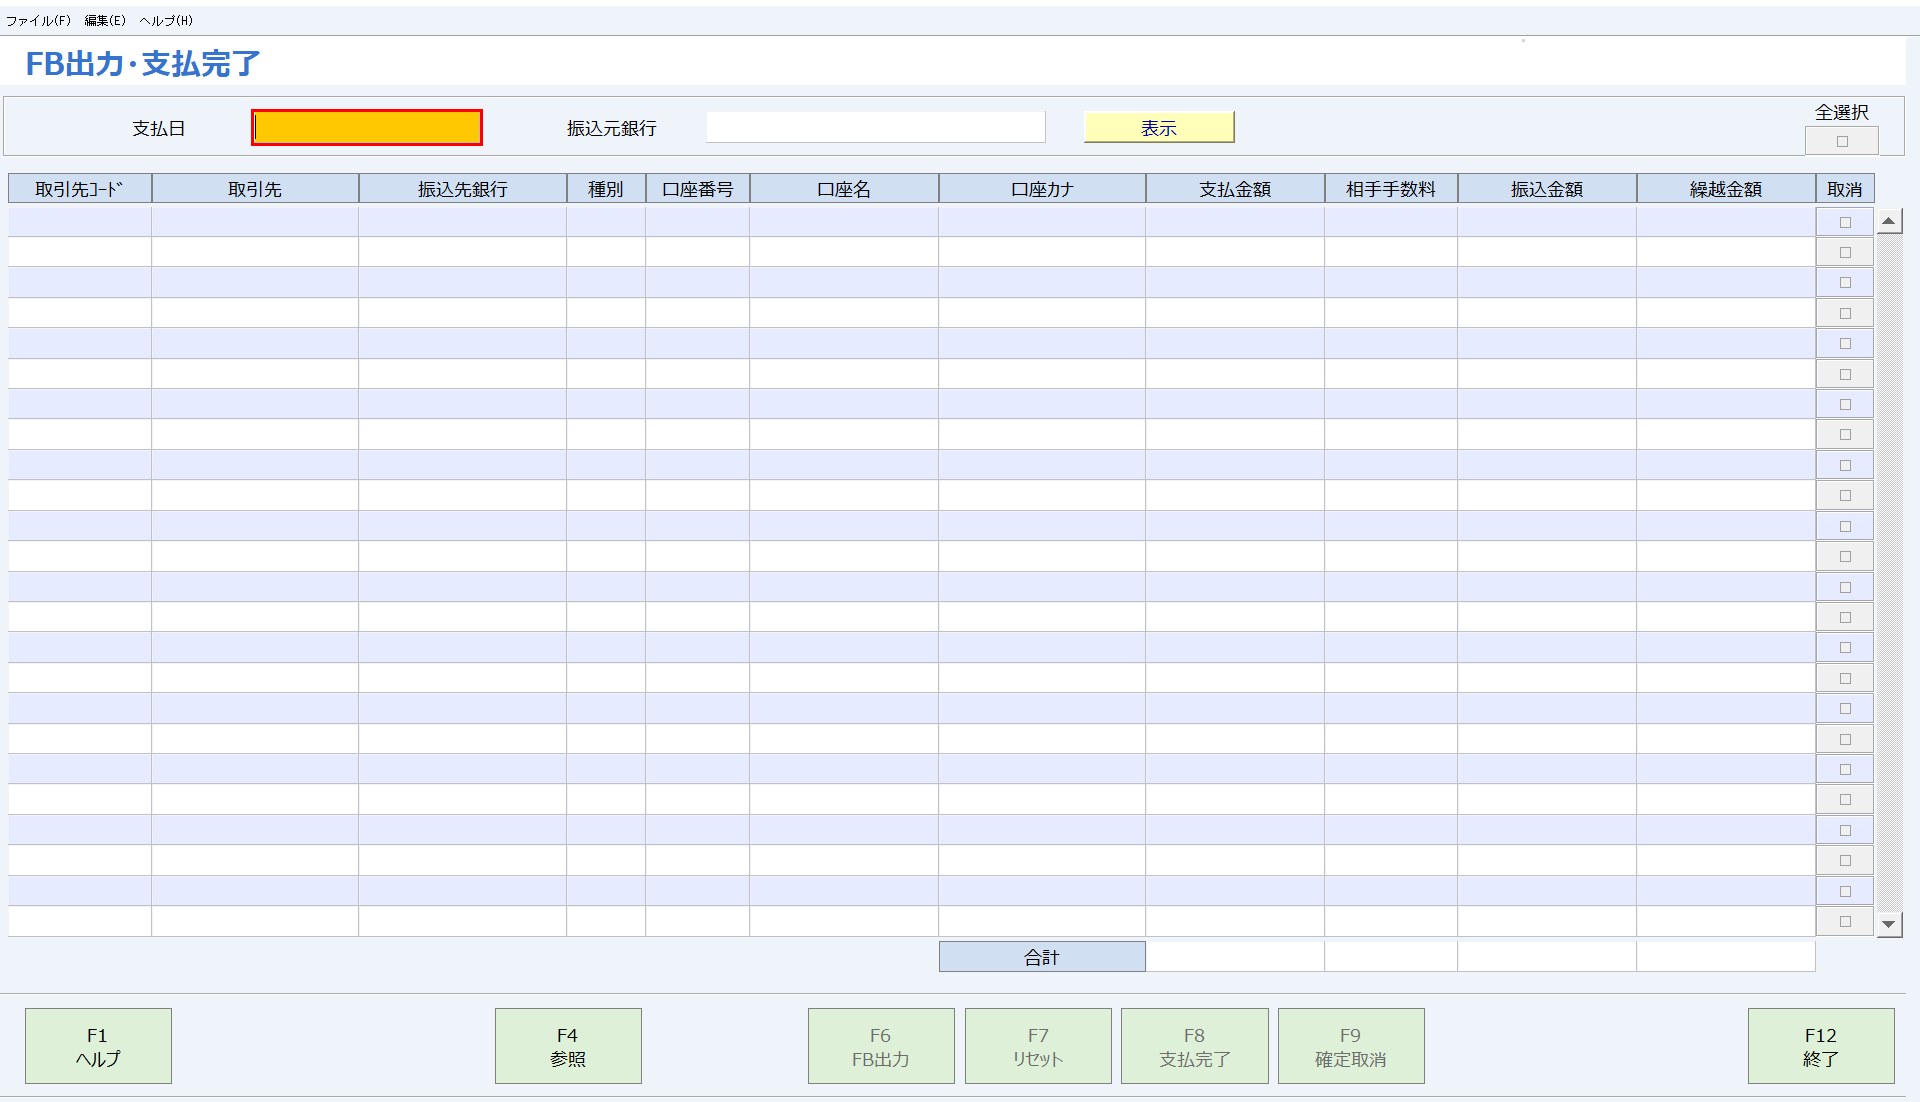Viewport: 1920px width, 1102px height.
Task: Click the 表示 display button
Action: click(1158, 126)
